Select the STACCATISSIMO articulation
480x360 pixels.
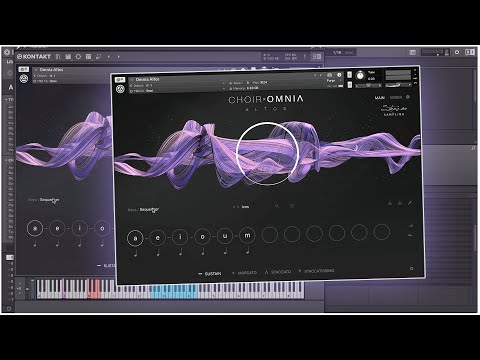point(316,271)
